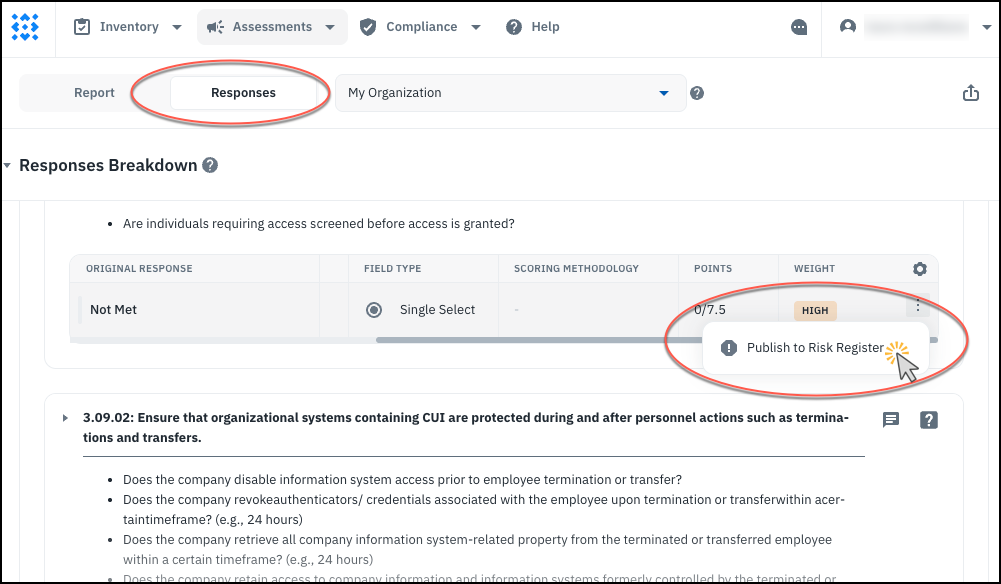Click the app logo in top-left corner

pos(25,27)
